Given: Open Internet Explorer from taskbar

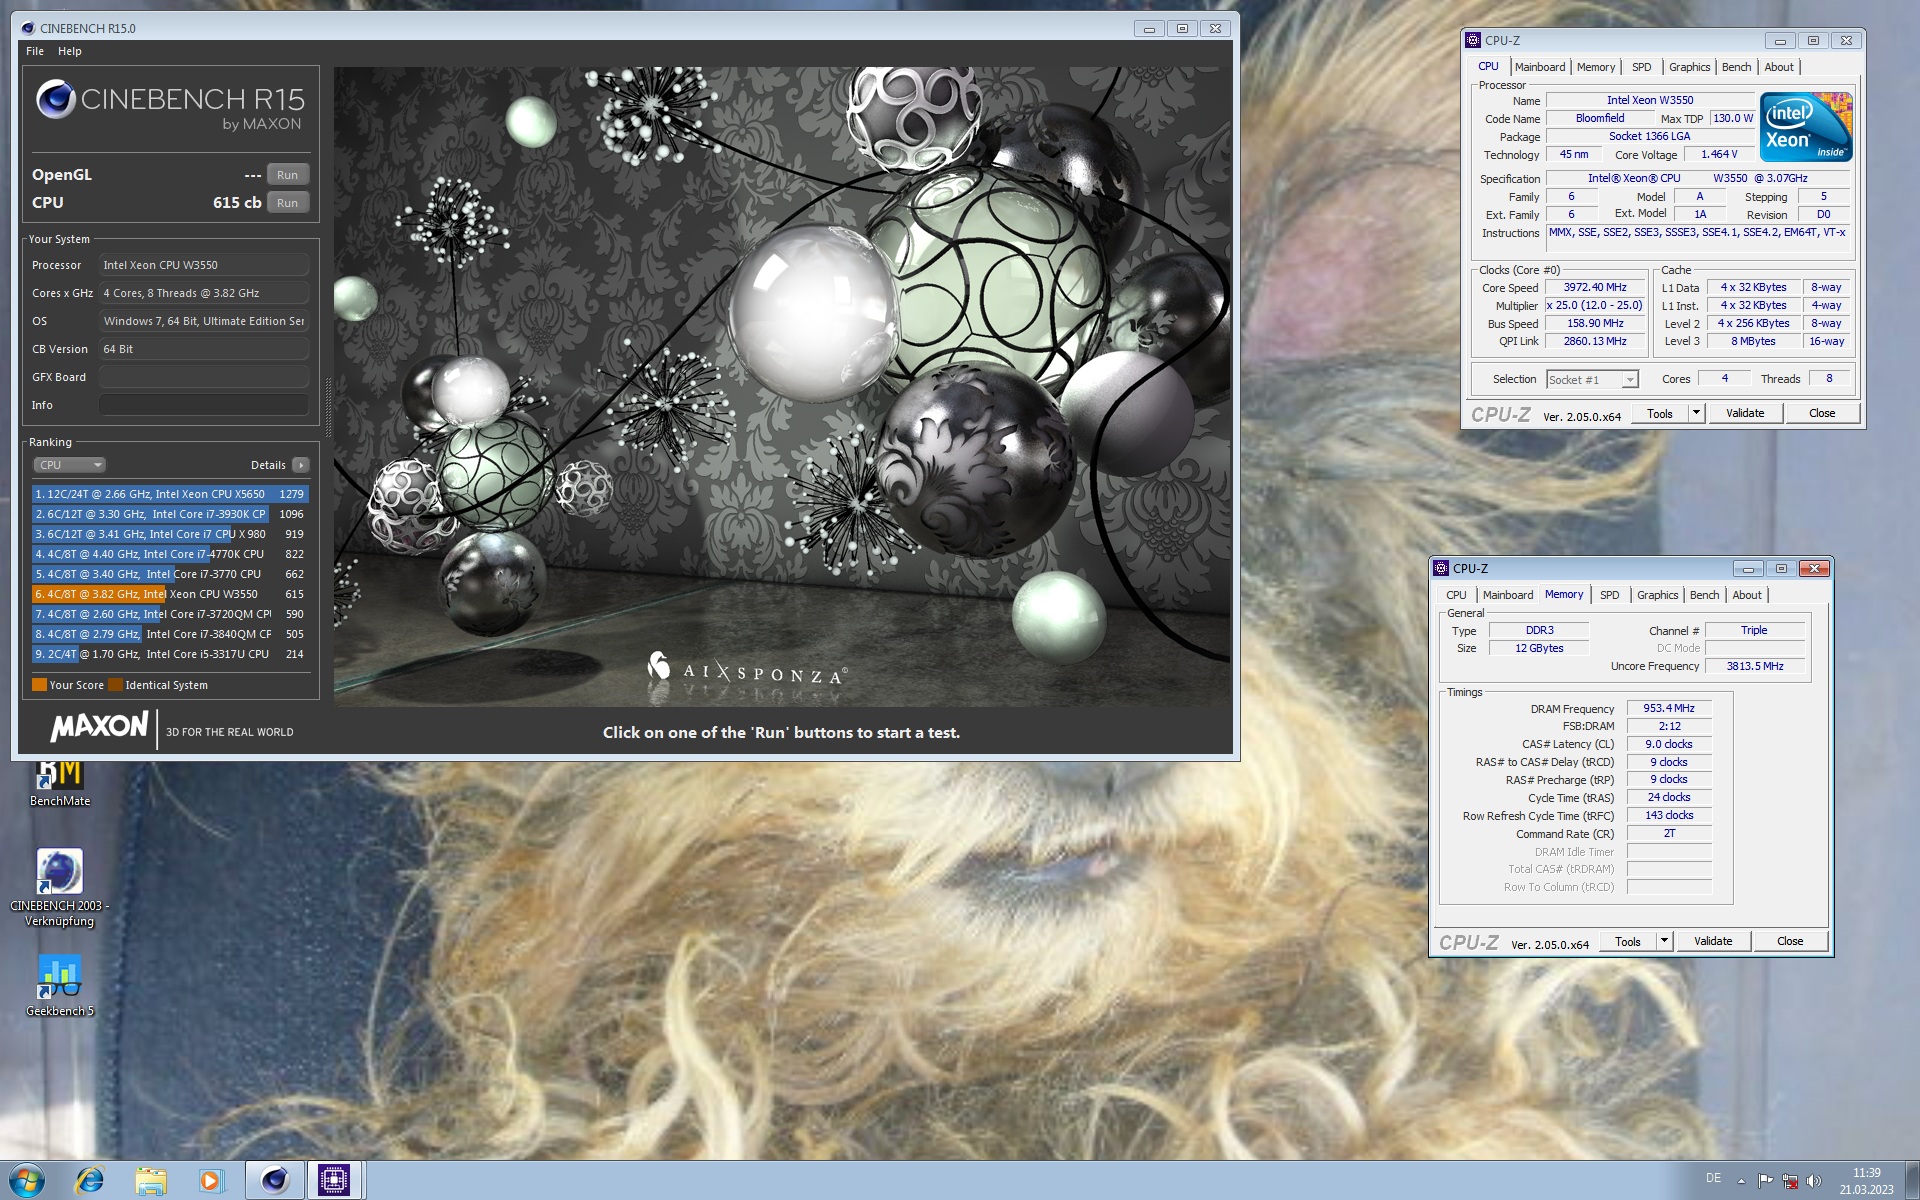Looking at the screenshot, I should (x=90, y=1181).
